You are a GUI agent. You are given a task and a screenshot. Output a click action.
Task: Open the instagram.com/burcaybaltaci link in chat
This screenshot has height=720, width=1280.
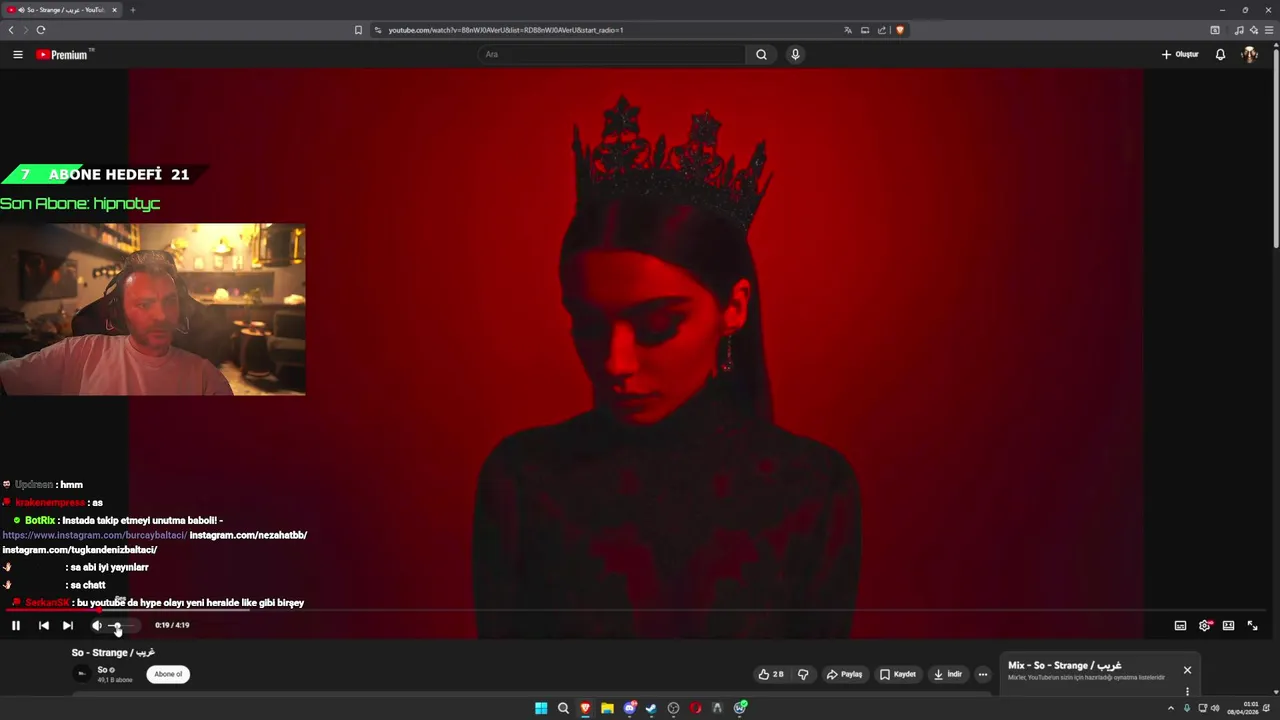click(x=95, y=536)
